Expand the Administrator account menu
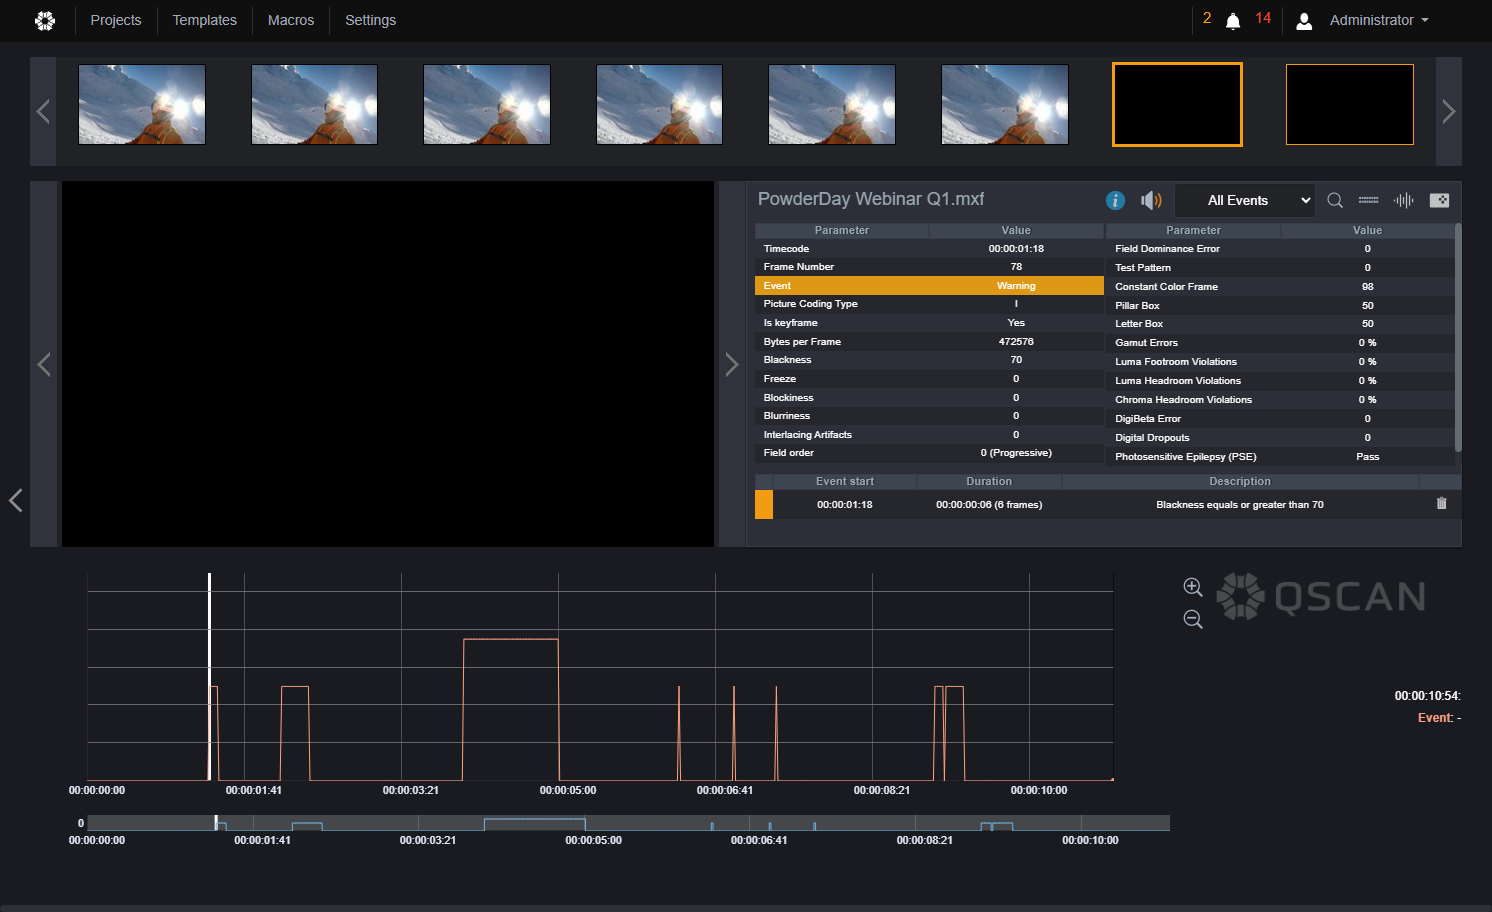This screenshot has height=912, width=1492. click(1379, 20)
